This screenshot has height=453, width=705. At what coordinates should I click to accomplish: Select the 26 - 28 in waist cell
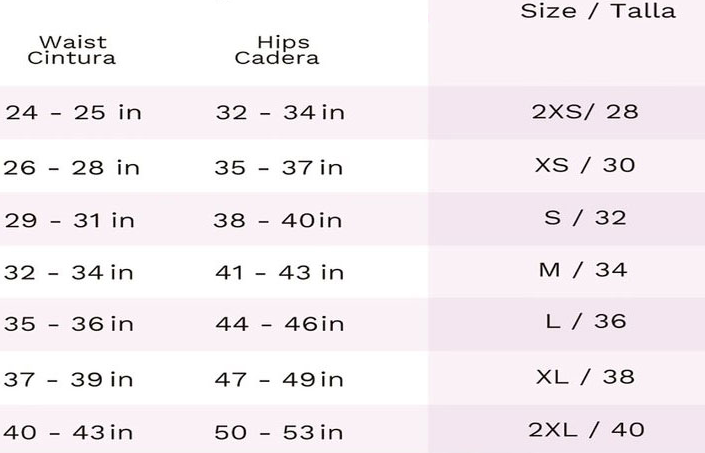click(72, 167)
